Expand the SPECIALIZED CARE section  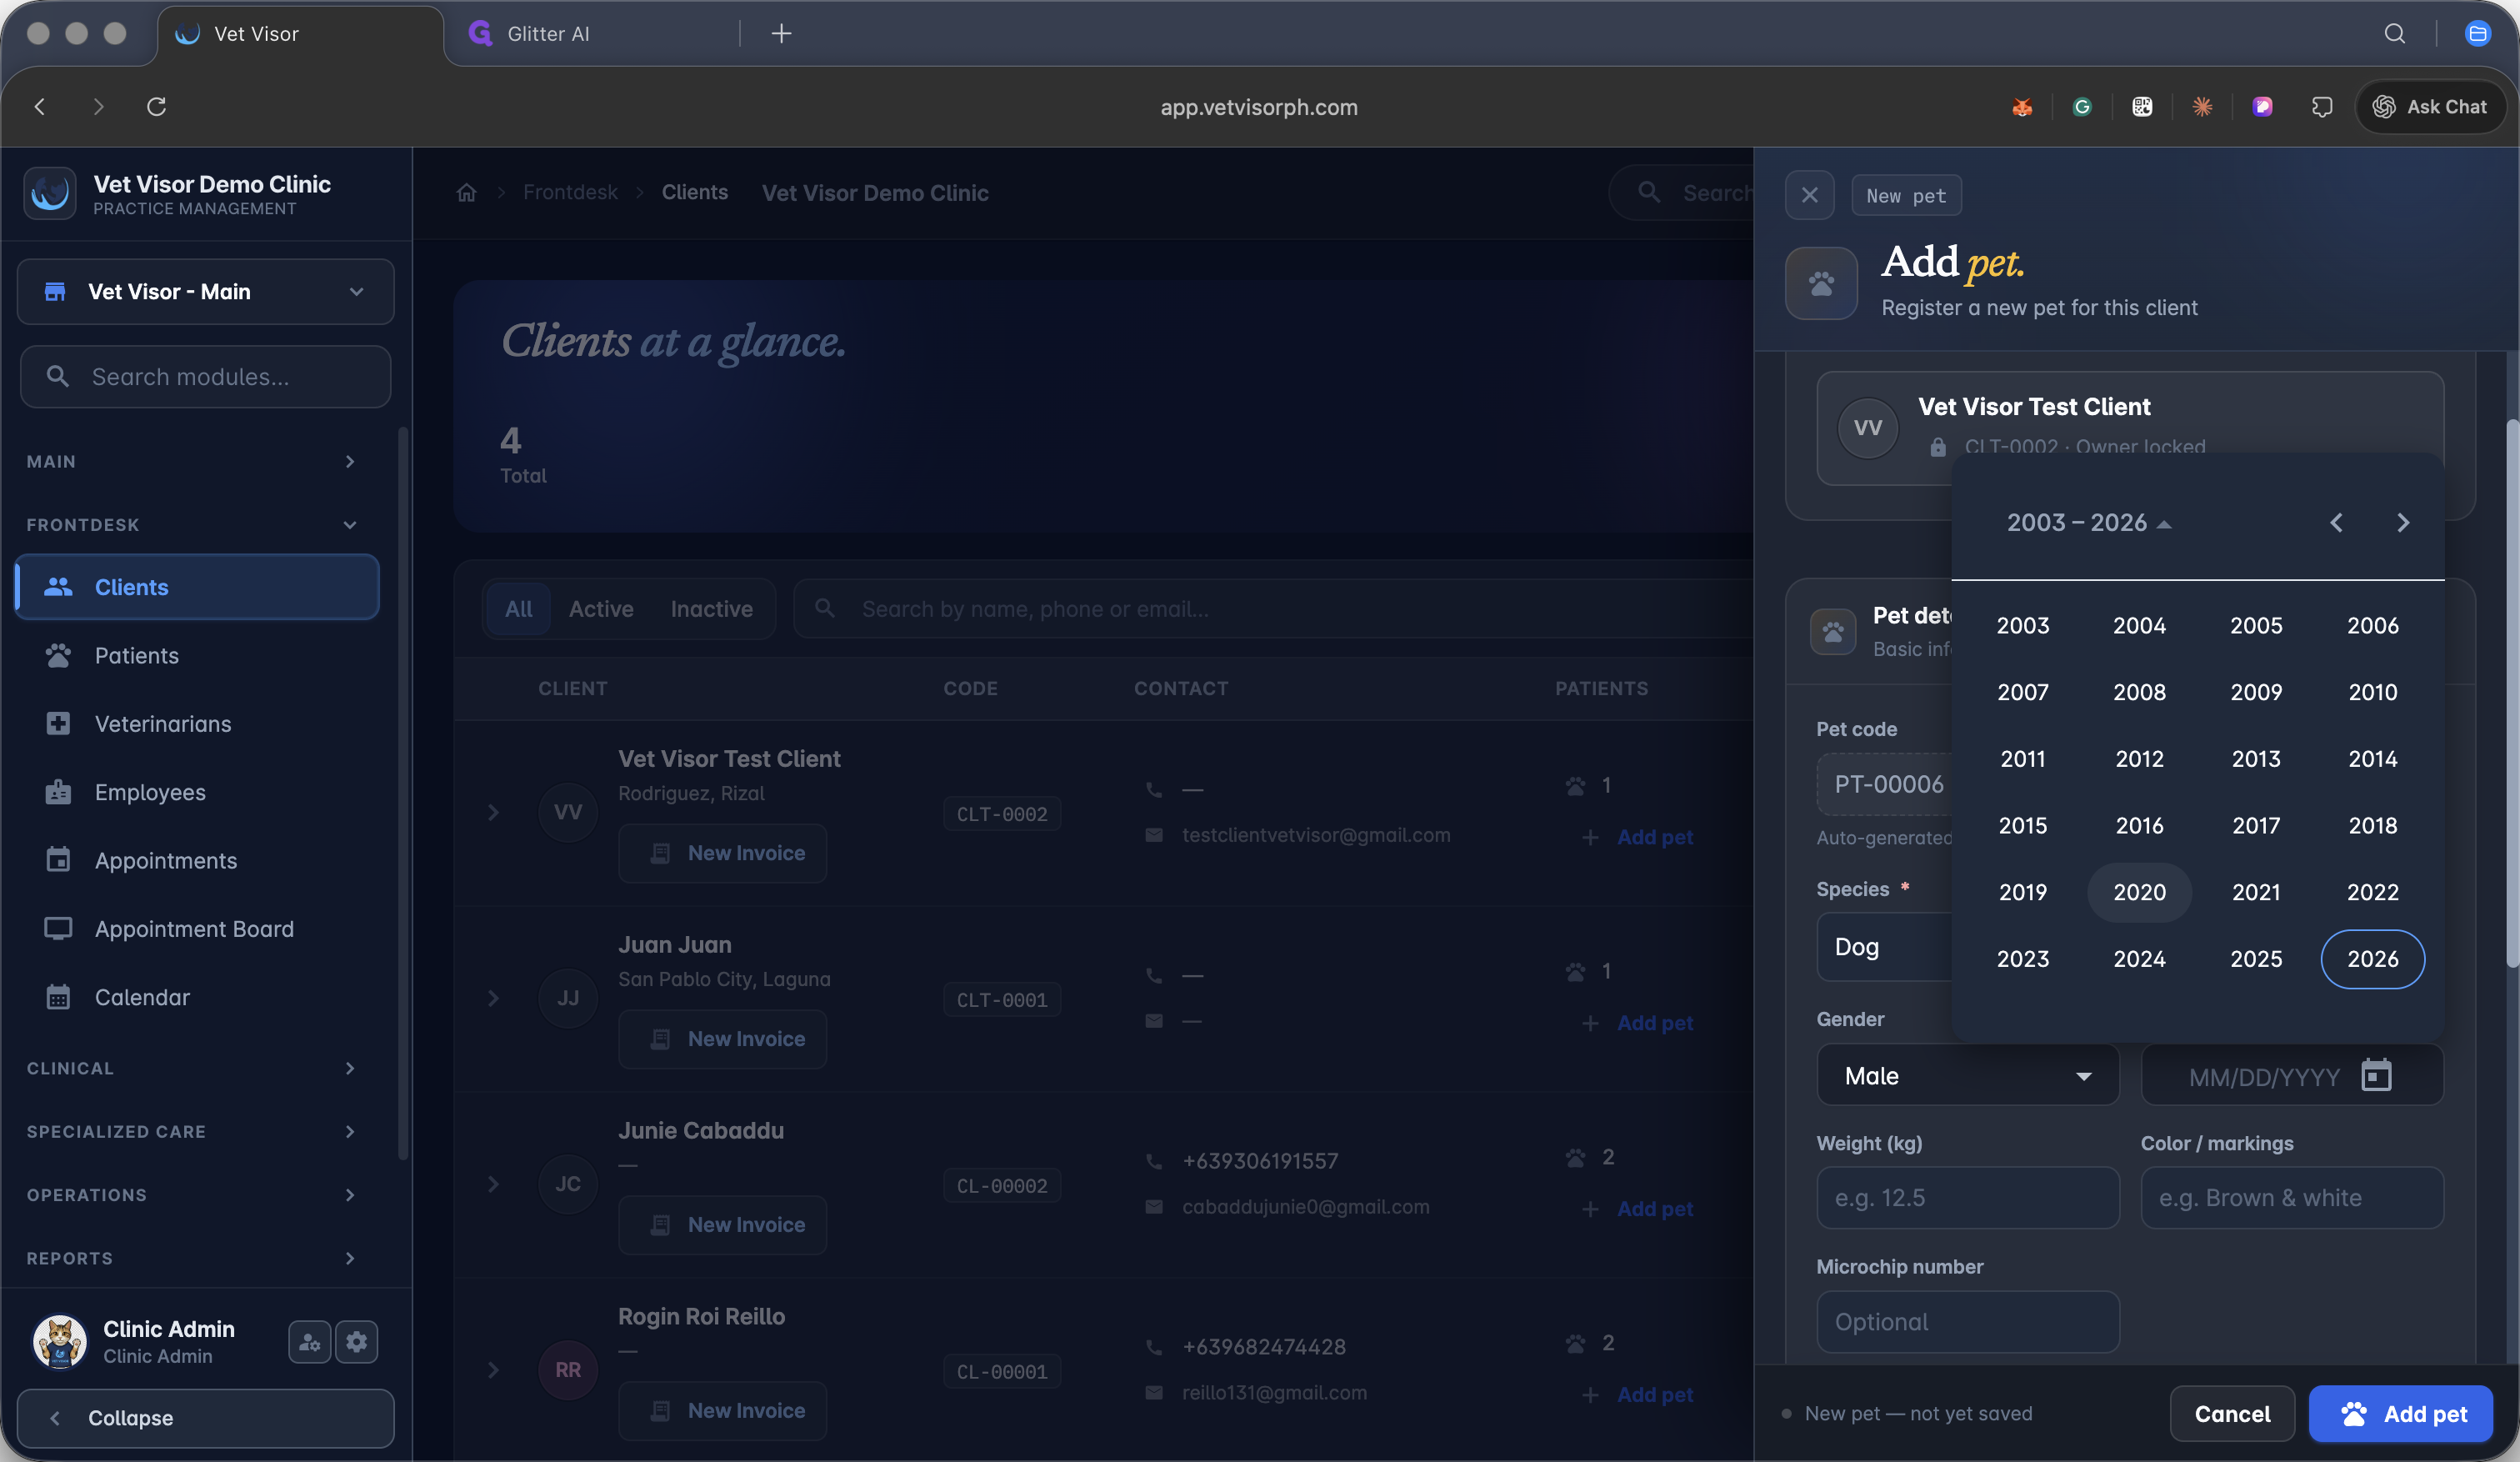tap(192, 1132)
